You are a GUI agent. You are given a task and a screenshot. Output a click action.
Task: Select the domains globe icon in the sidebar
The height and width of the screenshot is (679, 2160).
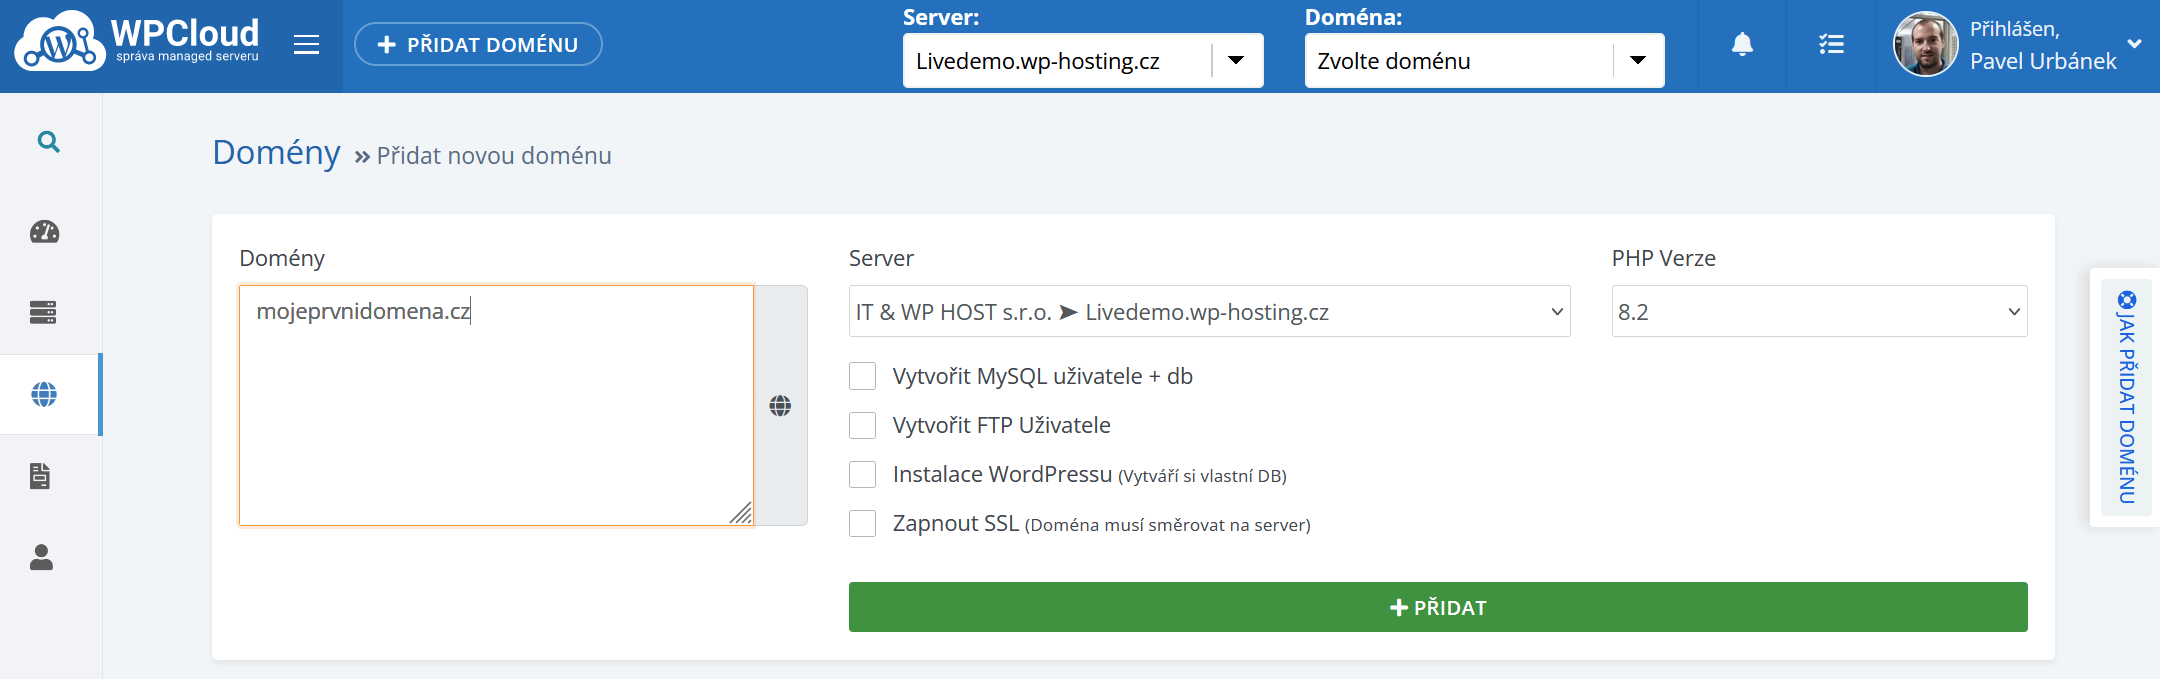pyautogui.click(x=44, y=395)
